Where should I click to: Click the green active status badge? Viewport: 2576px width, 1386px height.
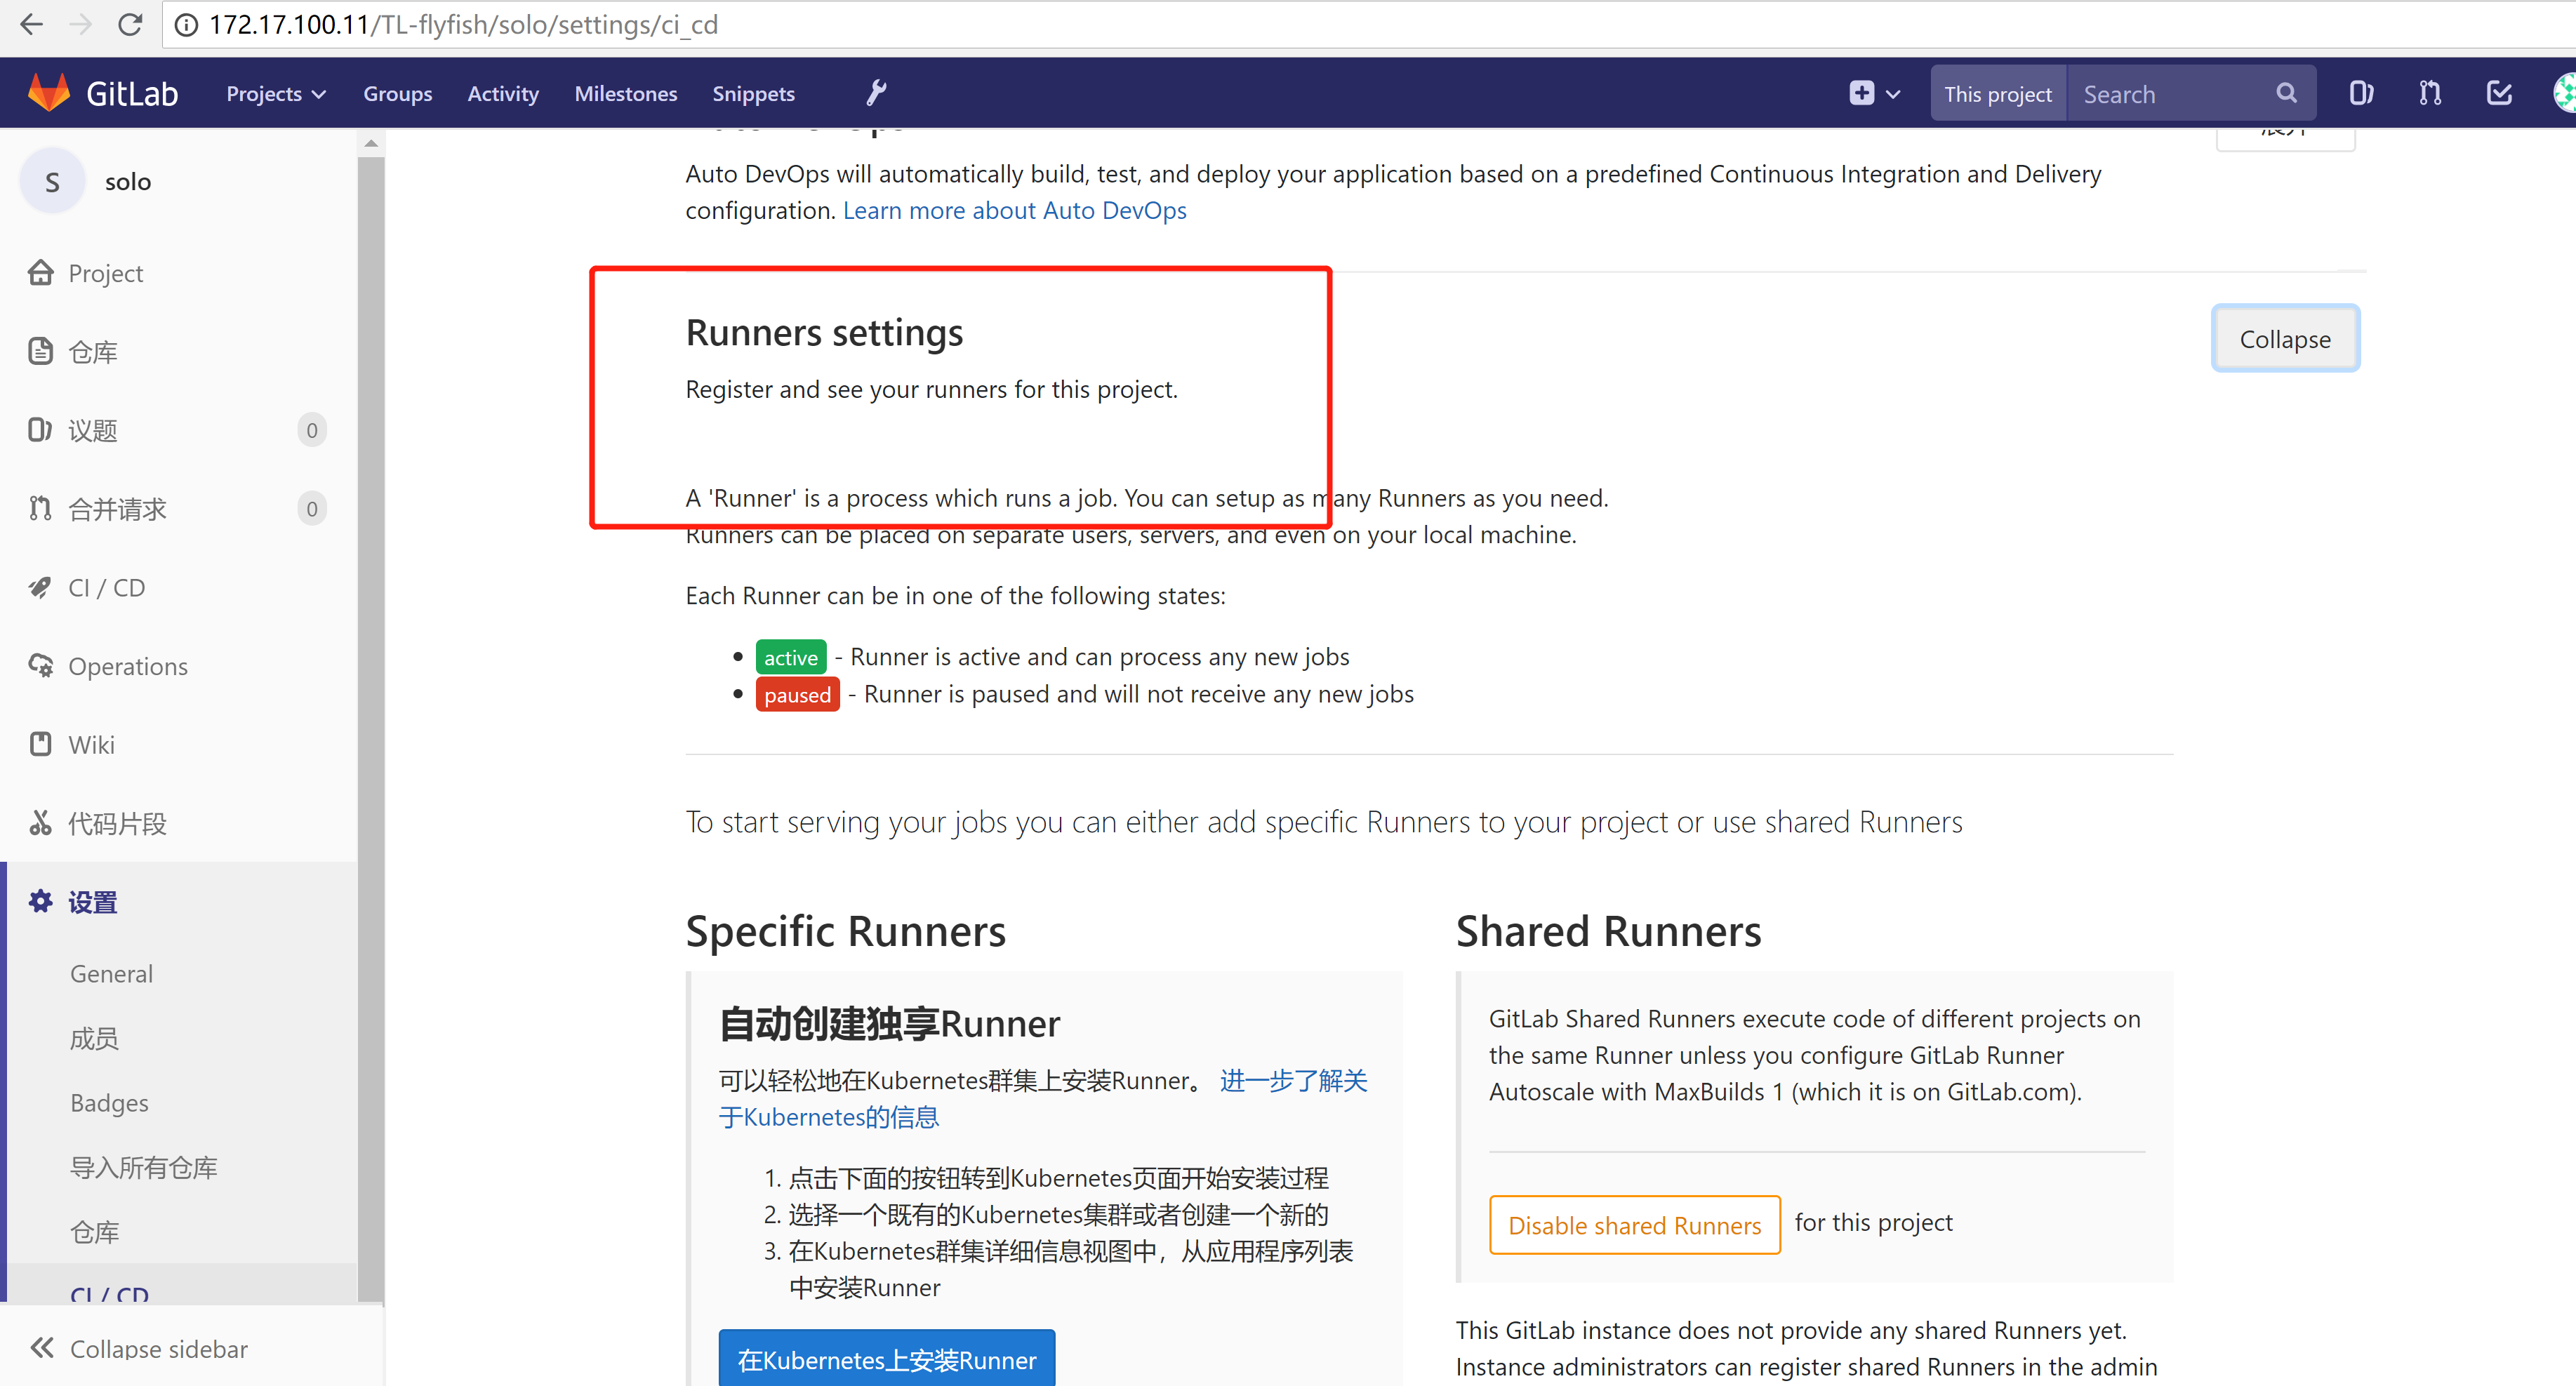click(x=790, y=657)
